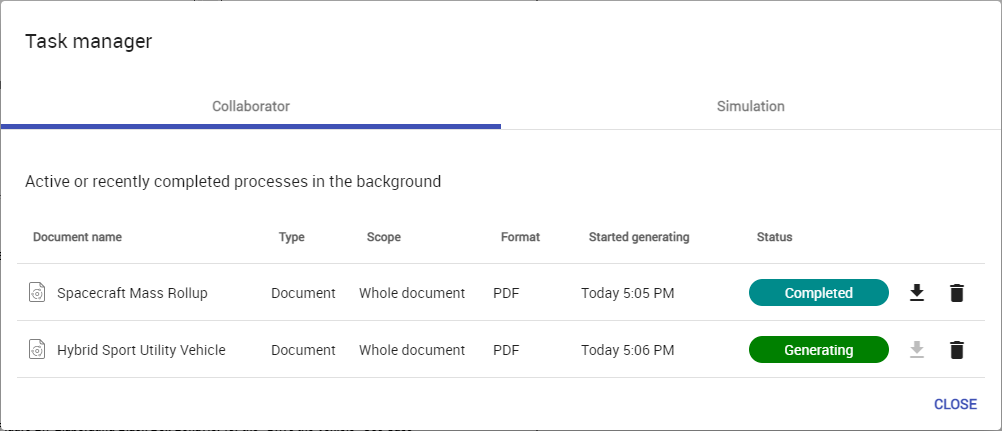This screenshot has width=1002, height=431.
Task: Switch to the Simulation tab
Action: [x=750, y=106]
